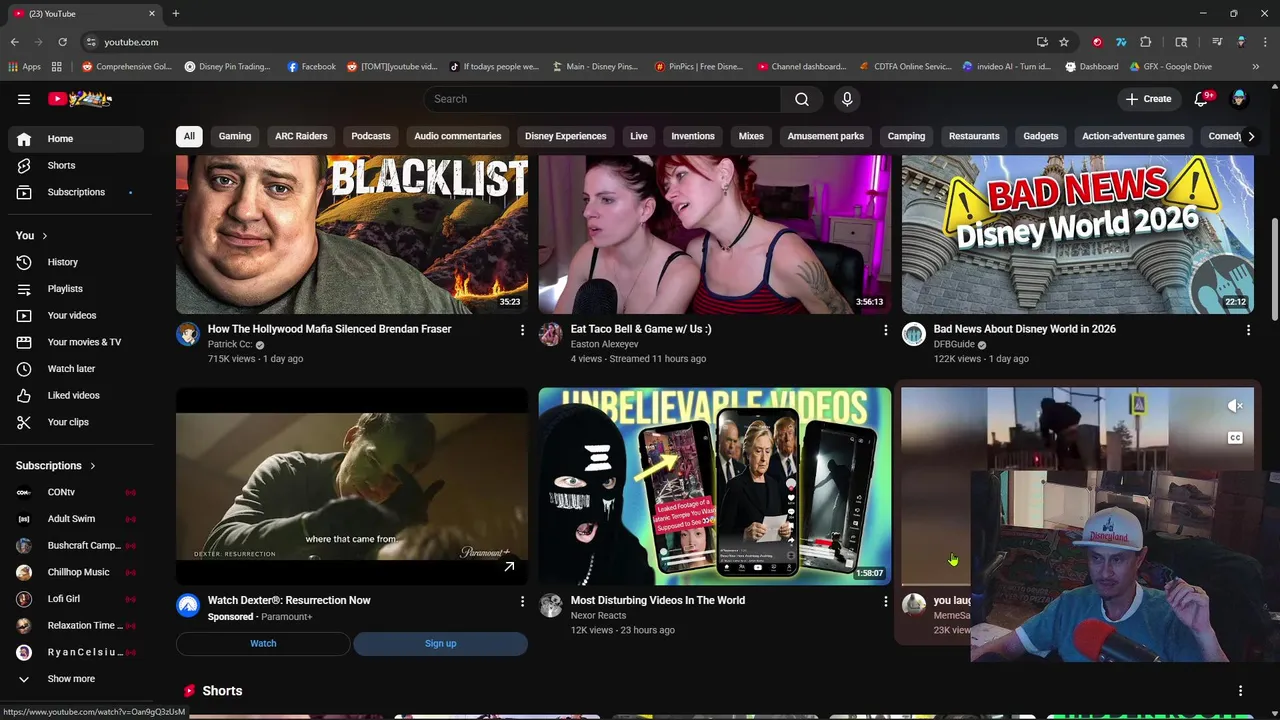Select the All filter chip

[x=189, y=136]
